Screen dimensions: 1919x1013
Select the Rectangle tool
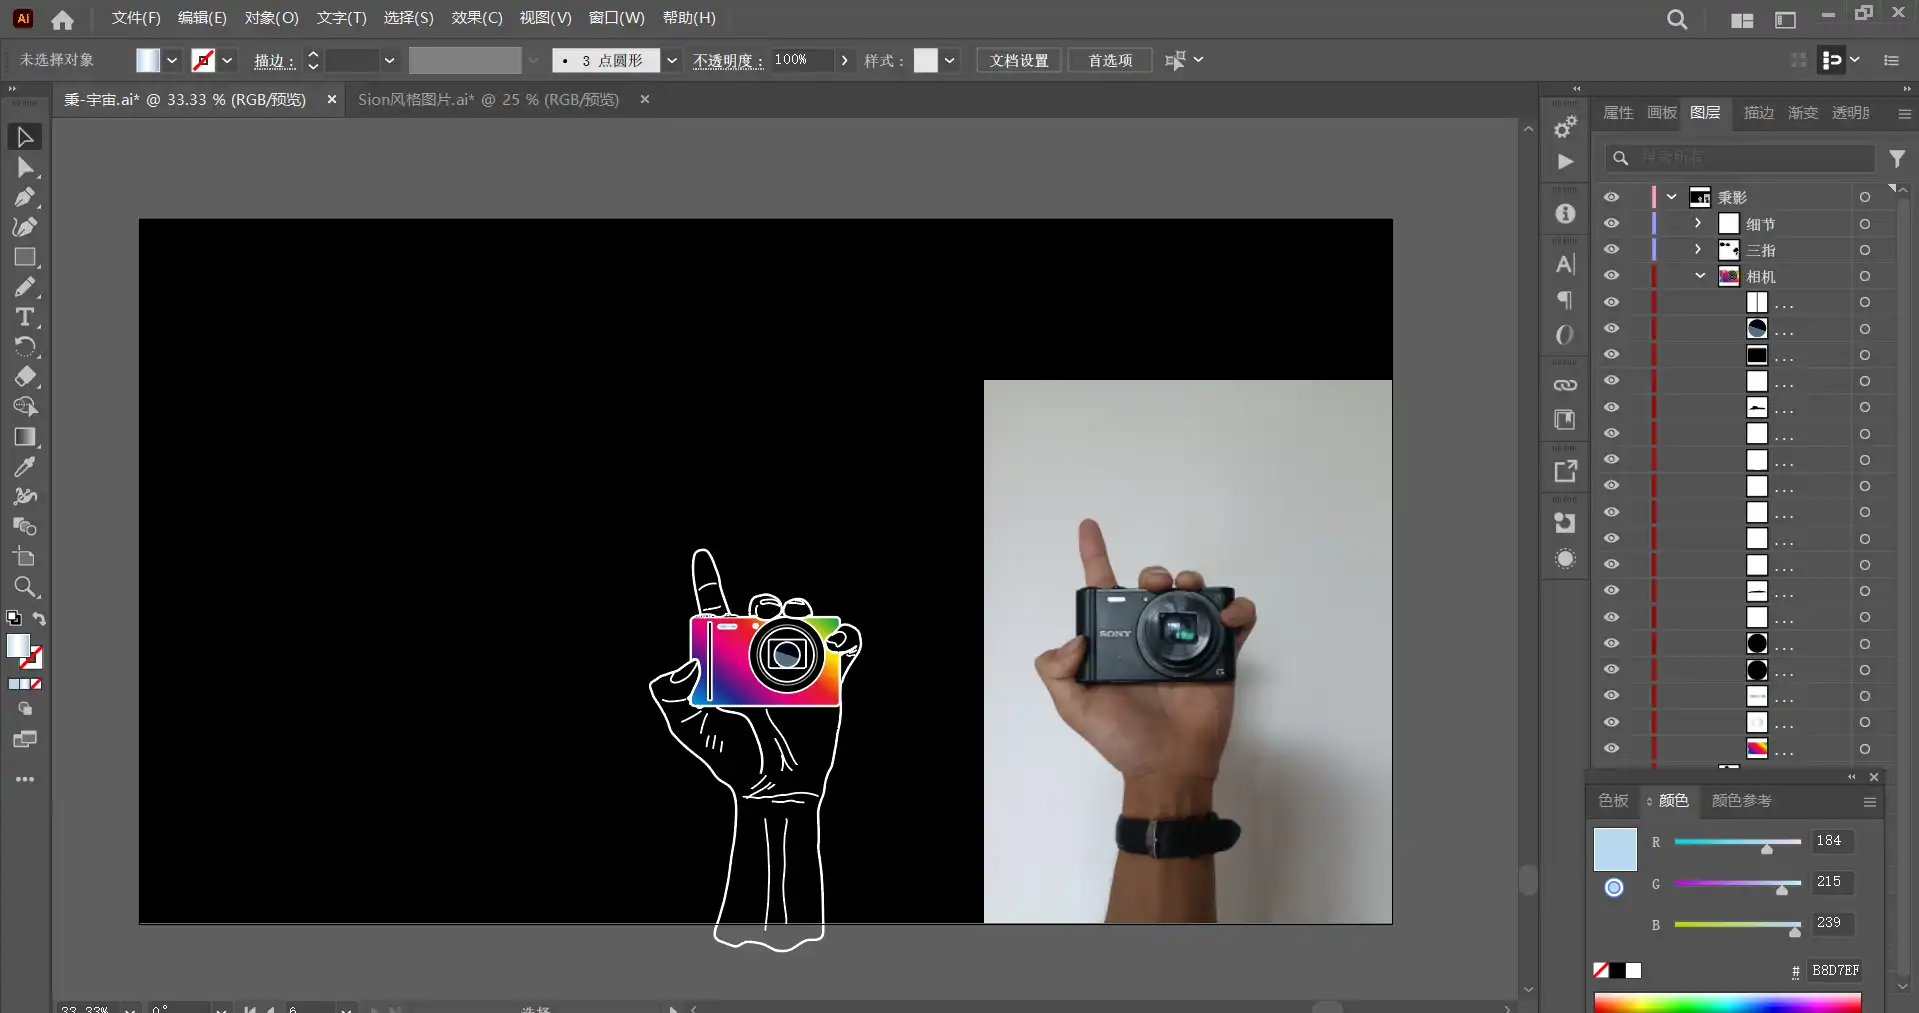click(x=25, y=257)
